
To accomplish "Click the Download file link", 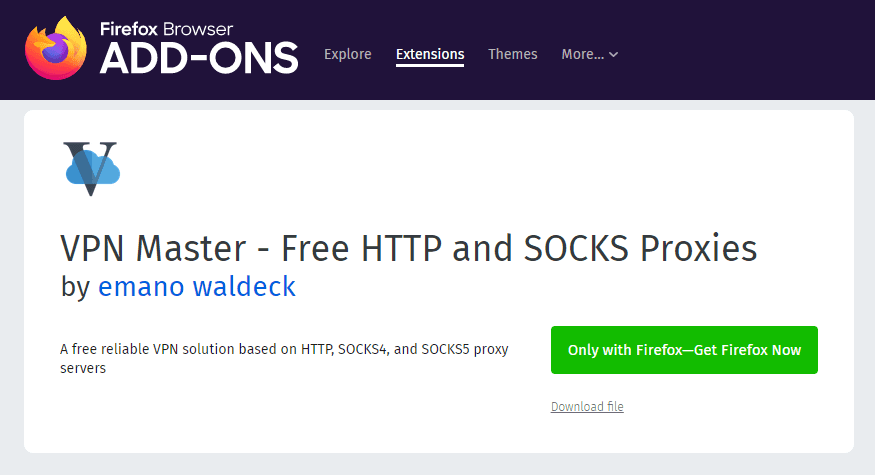I will pyautogui.click(x=587, y=406).
